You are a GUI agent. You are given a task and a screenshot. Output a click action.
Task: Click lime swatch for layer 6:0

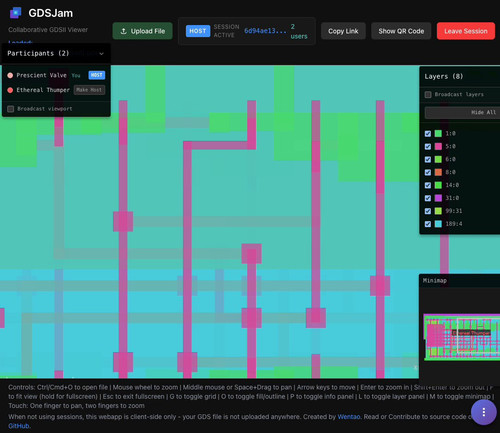coord(438,160)
